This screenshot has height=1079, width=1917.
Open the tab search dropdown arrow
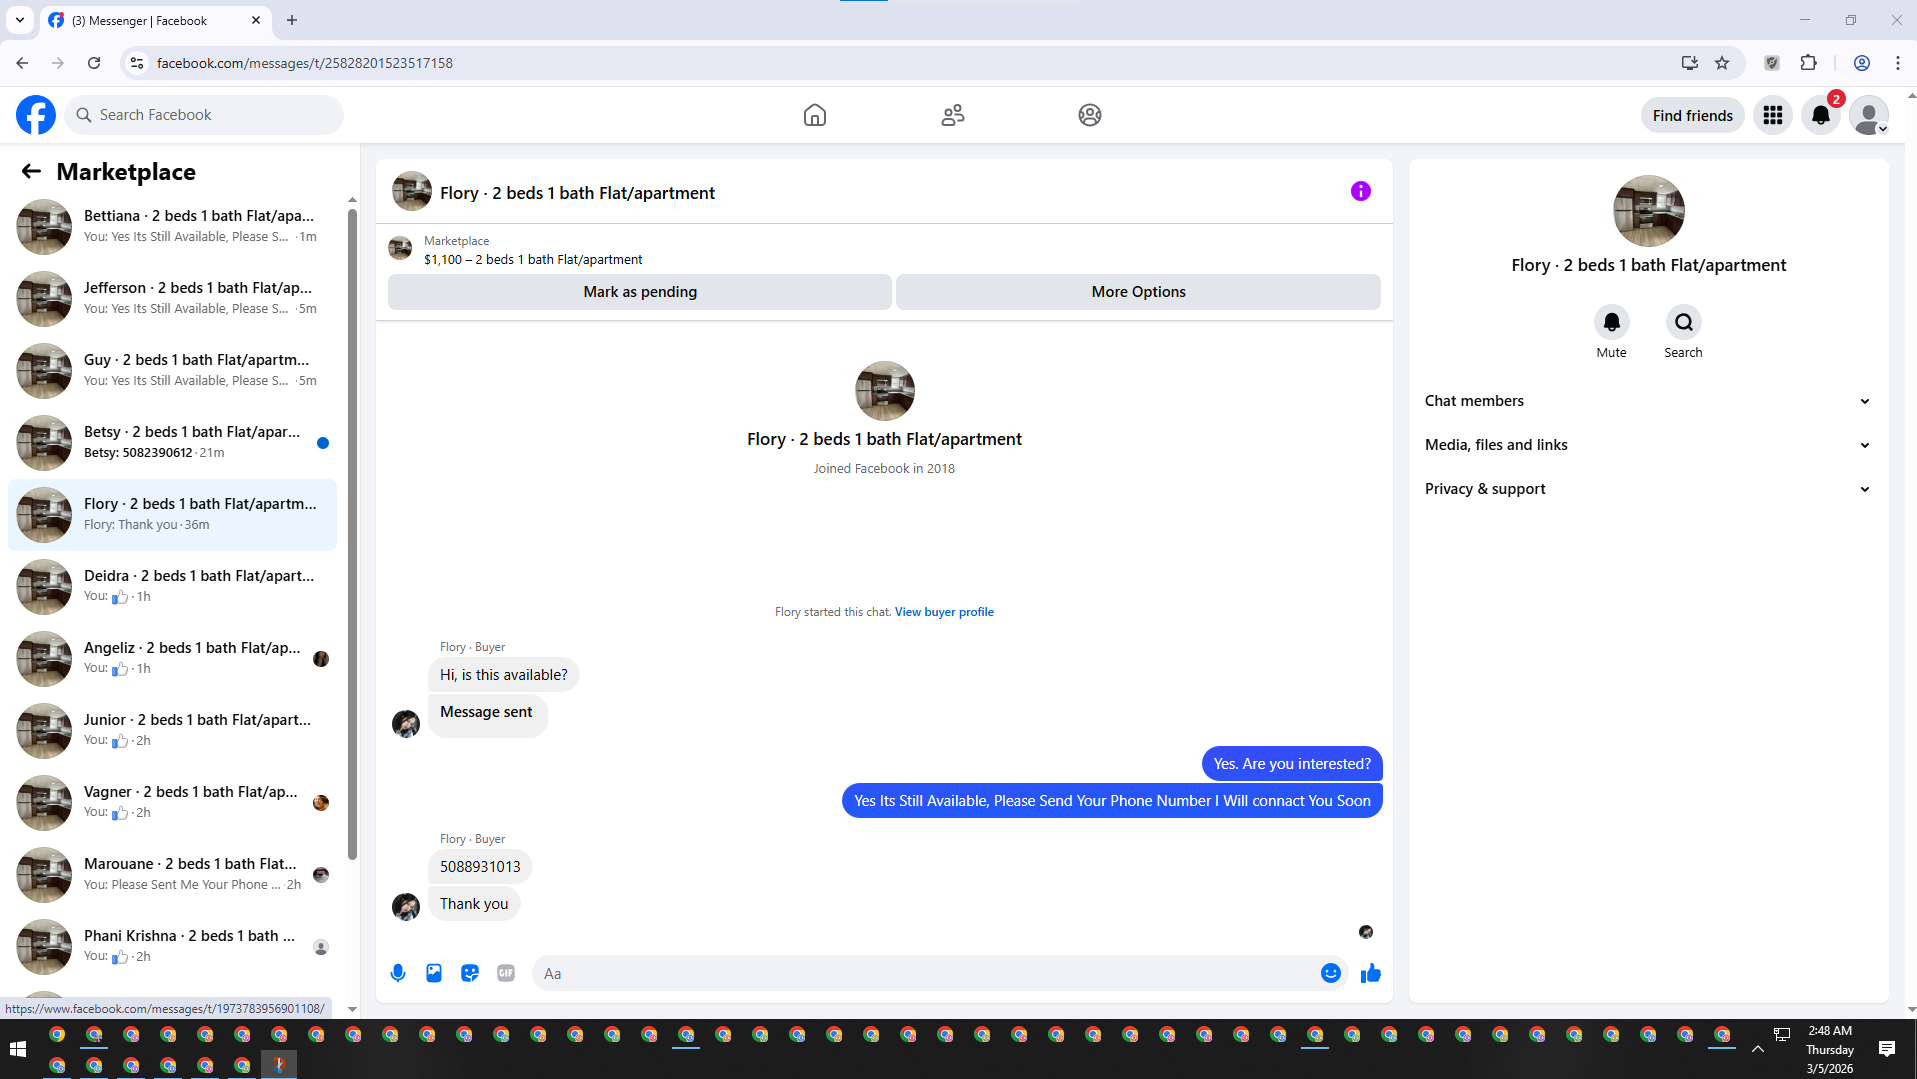coord(20,20)
